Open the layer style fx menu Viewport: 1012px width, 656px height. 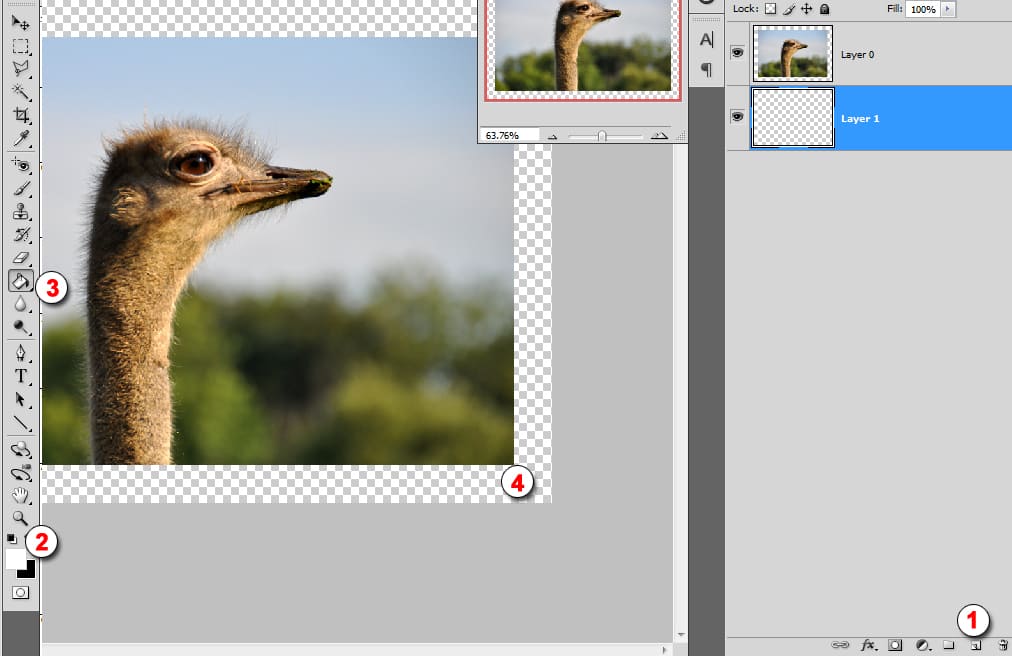pyautogui.click(x=868, y=646)
